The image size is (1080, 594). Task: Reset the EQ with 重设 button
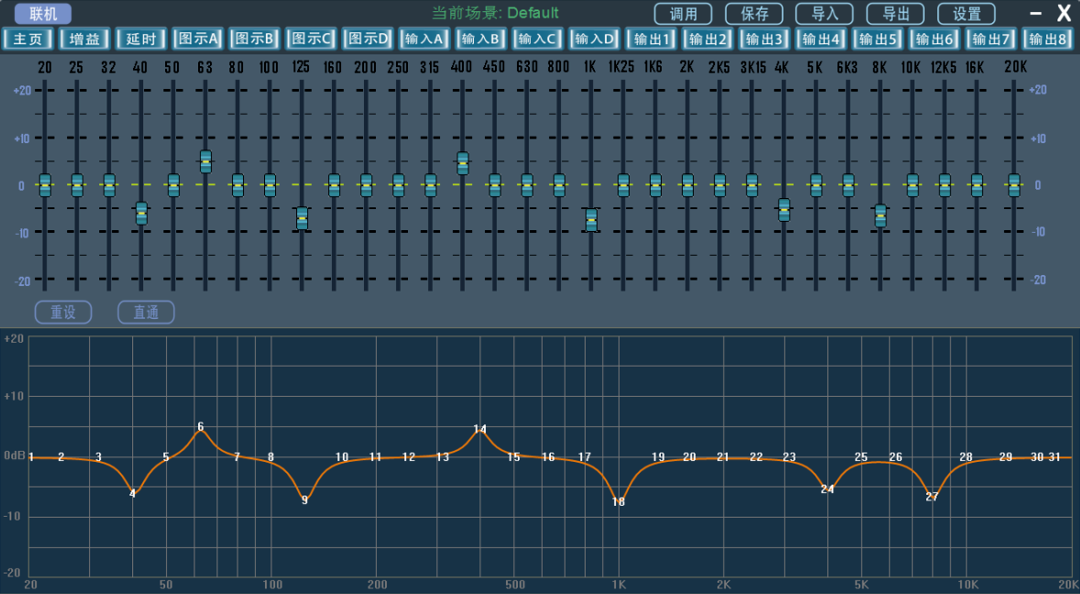pos(63,312)
